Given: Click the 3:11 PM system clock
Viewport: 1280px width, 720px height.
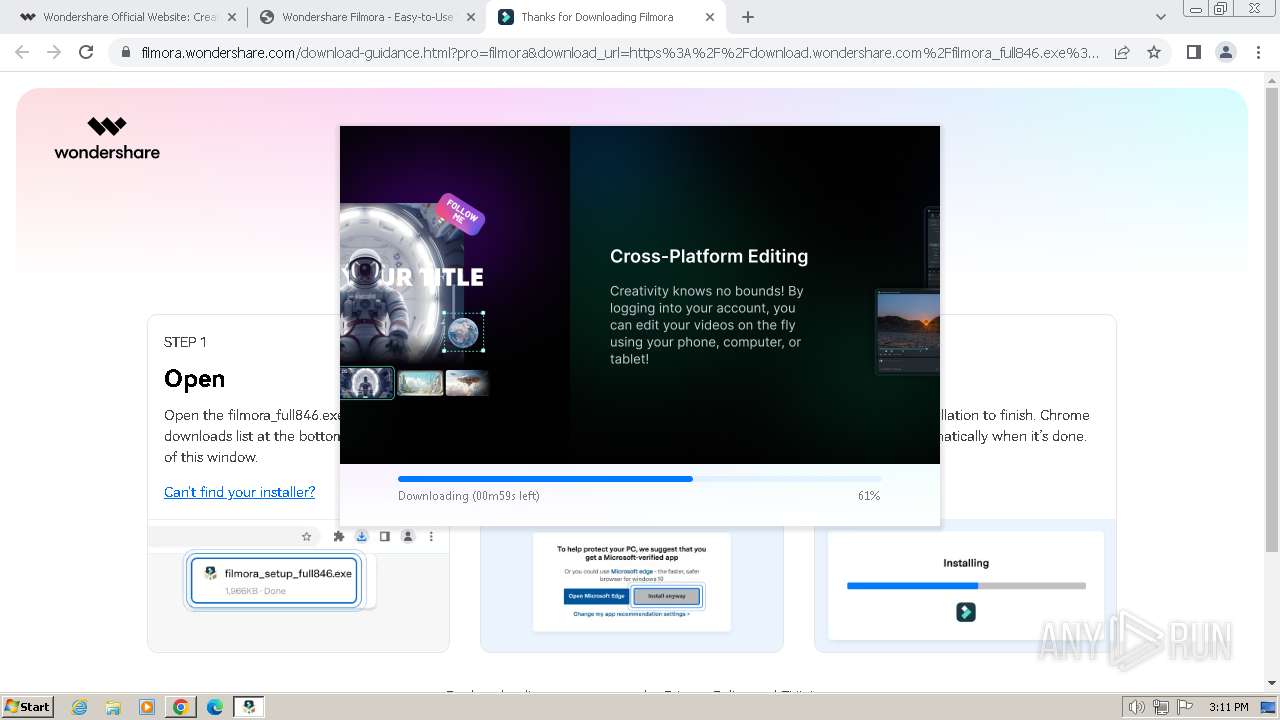Looking at the screenshot, I should 1228,707.
